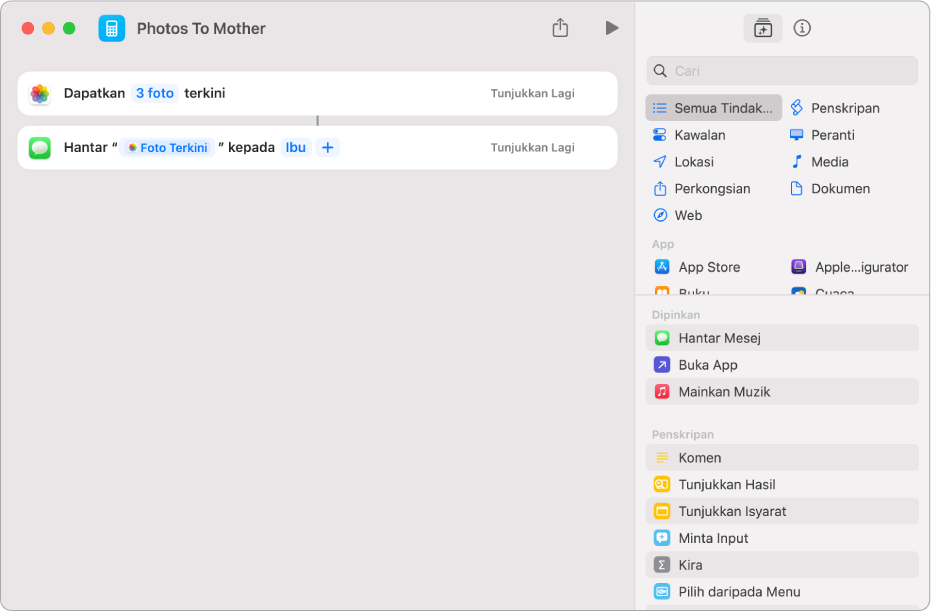Click the Messages icon in Hantar action

pyautogui.click(x=40, y=147)
